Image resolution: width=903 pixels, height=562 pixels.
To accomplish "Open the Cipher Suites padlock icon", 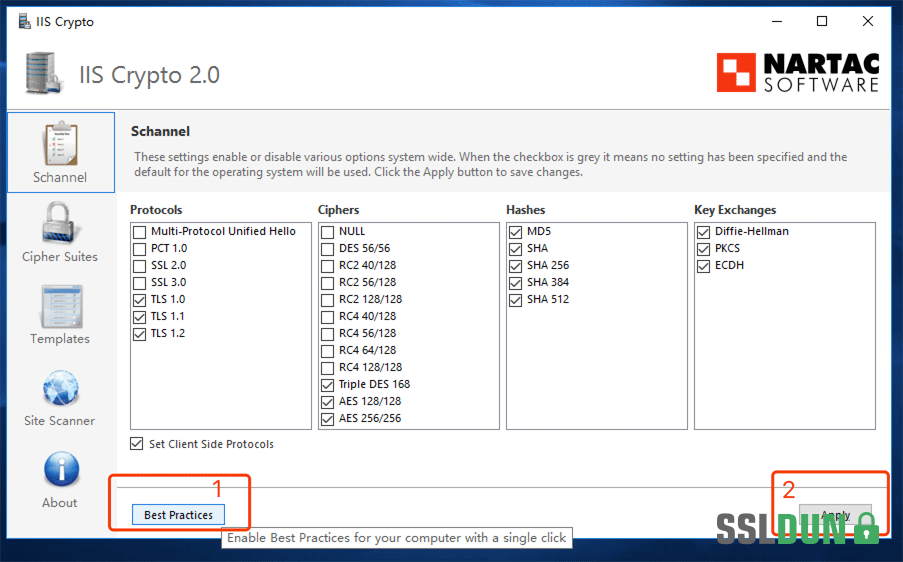I will pyautogui.click(x=60, y=223).
